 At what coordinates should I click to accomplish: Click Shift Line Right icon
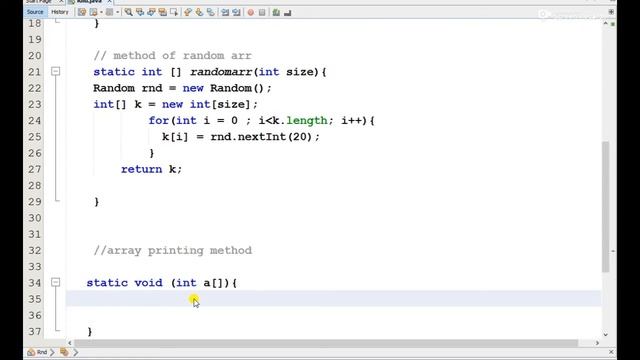(x=236, y=12)
